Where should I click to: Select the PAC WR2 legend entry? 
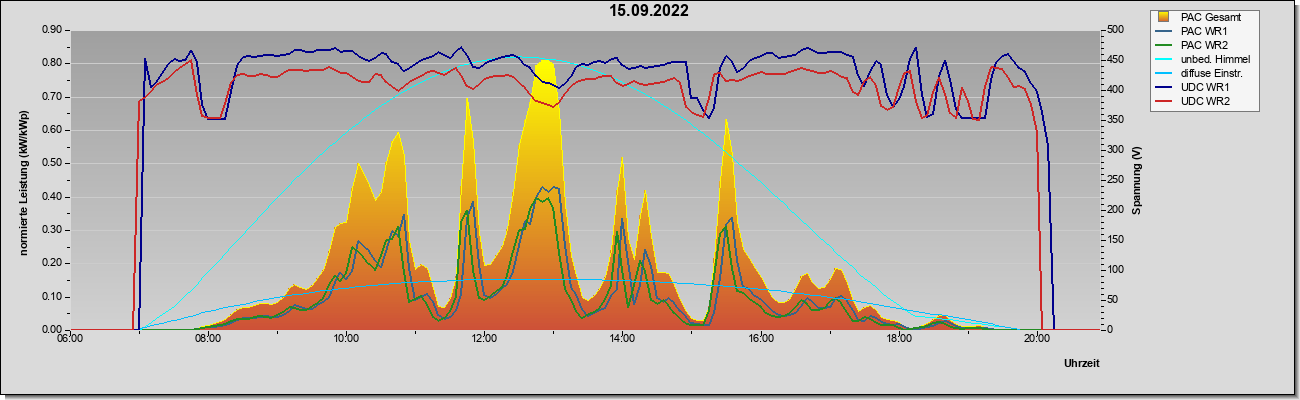[x=1203, y=45]
